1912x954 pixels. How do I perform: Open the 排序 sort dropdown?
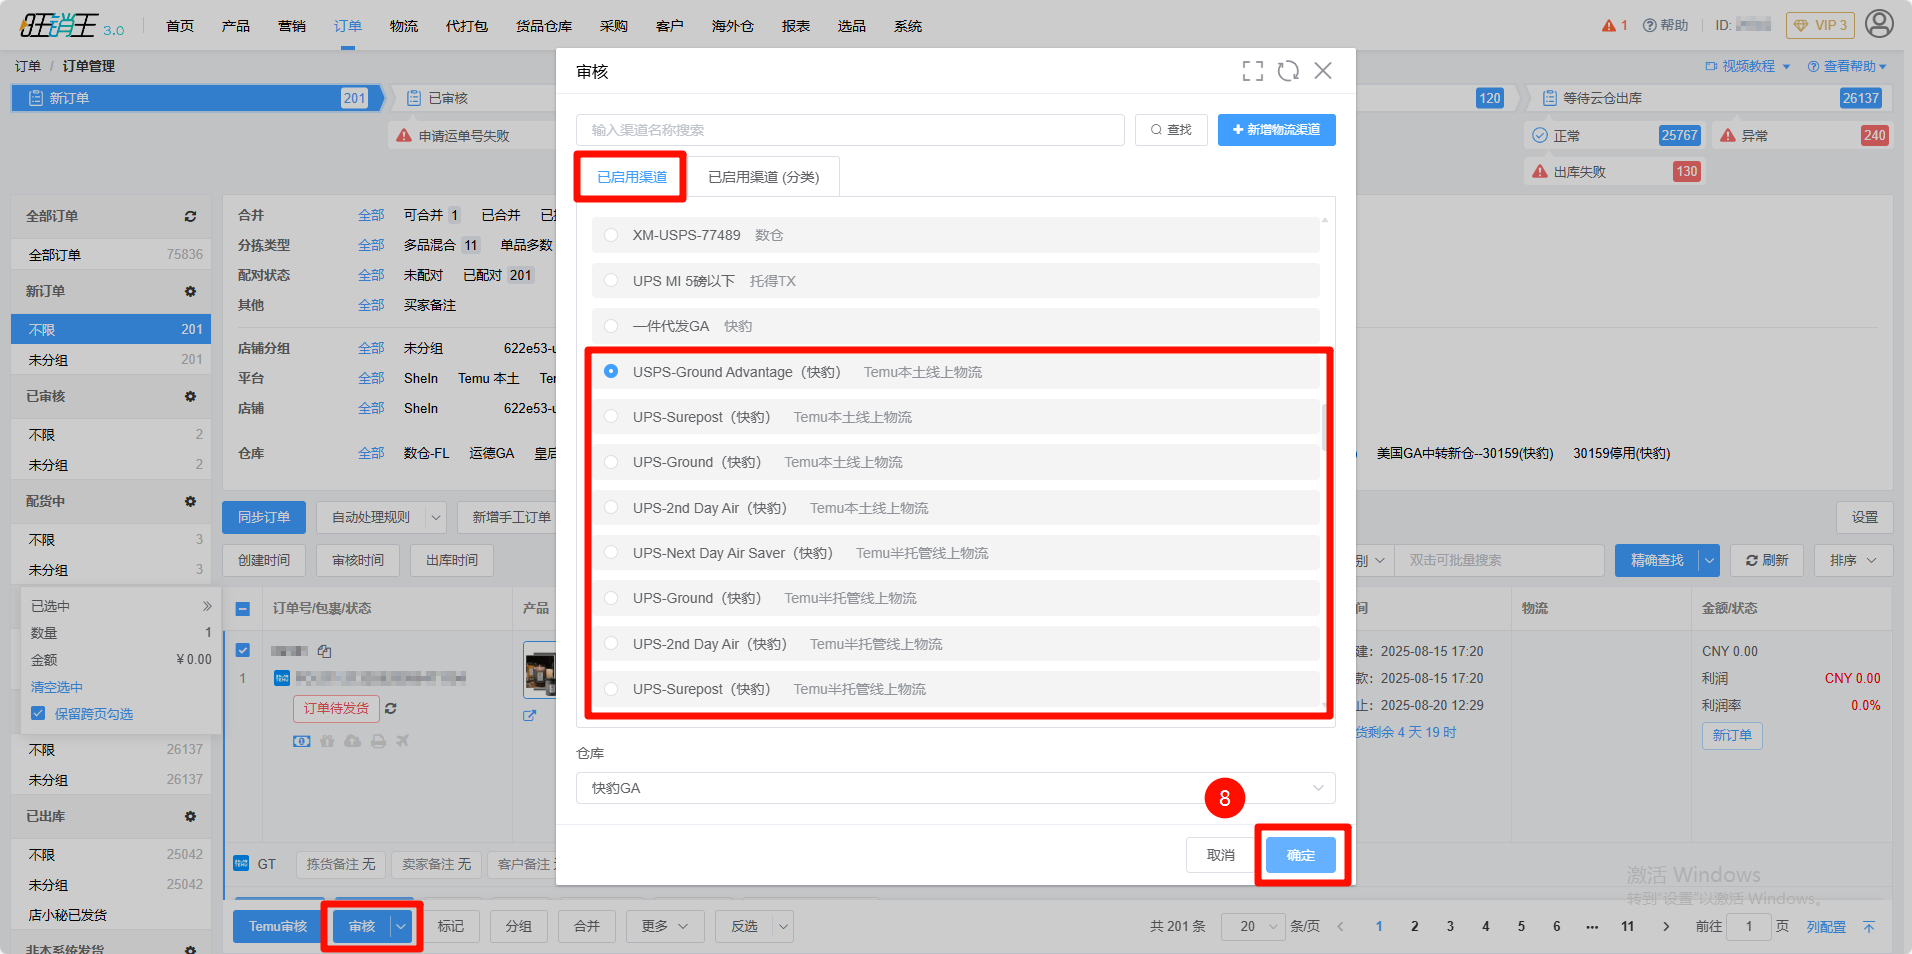[1853, 560]
